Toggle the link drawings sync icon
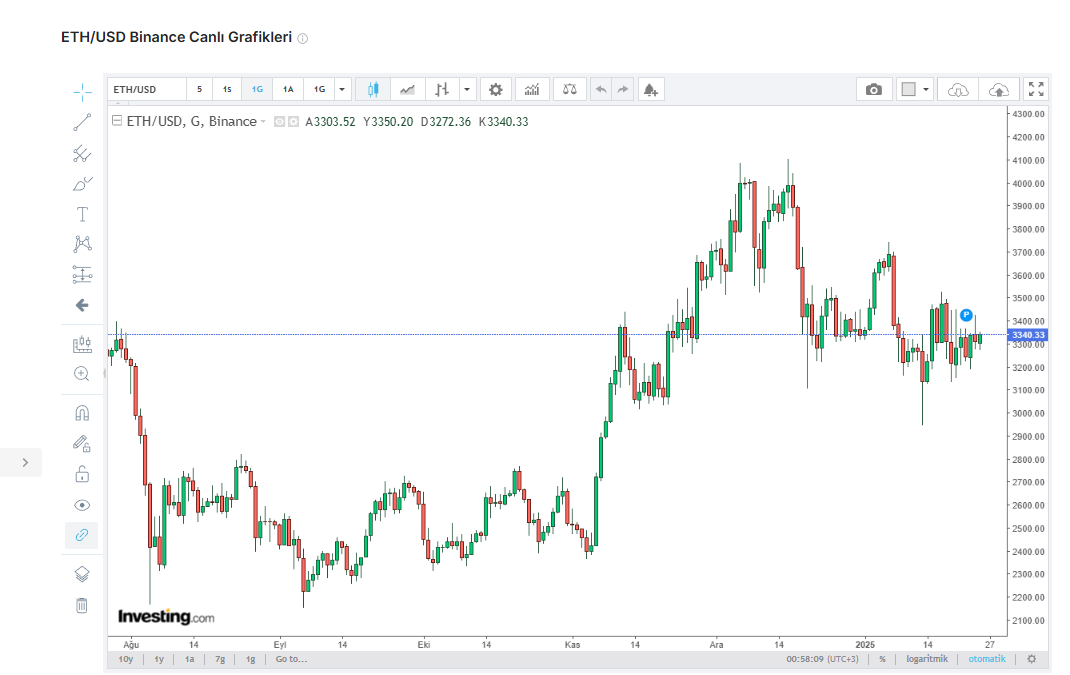The width and height of the screenshot is (1070, 675). [x=82, y=535]
